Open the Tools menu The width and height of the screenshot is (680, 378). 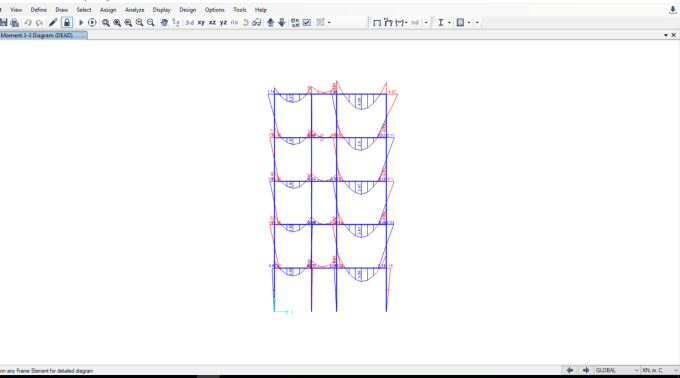click(x=239, y=10)
